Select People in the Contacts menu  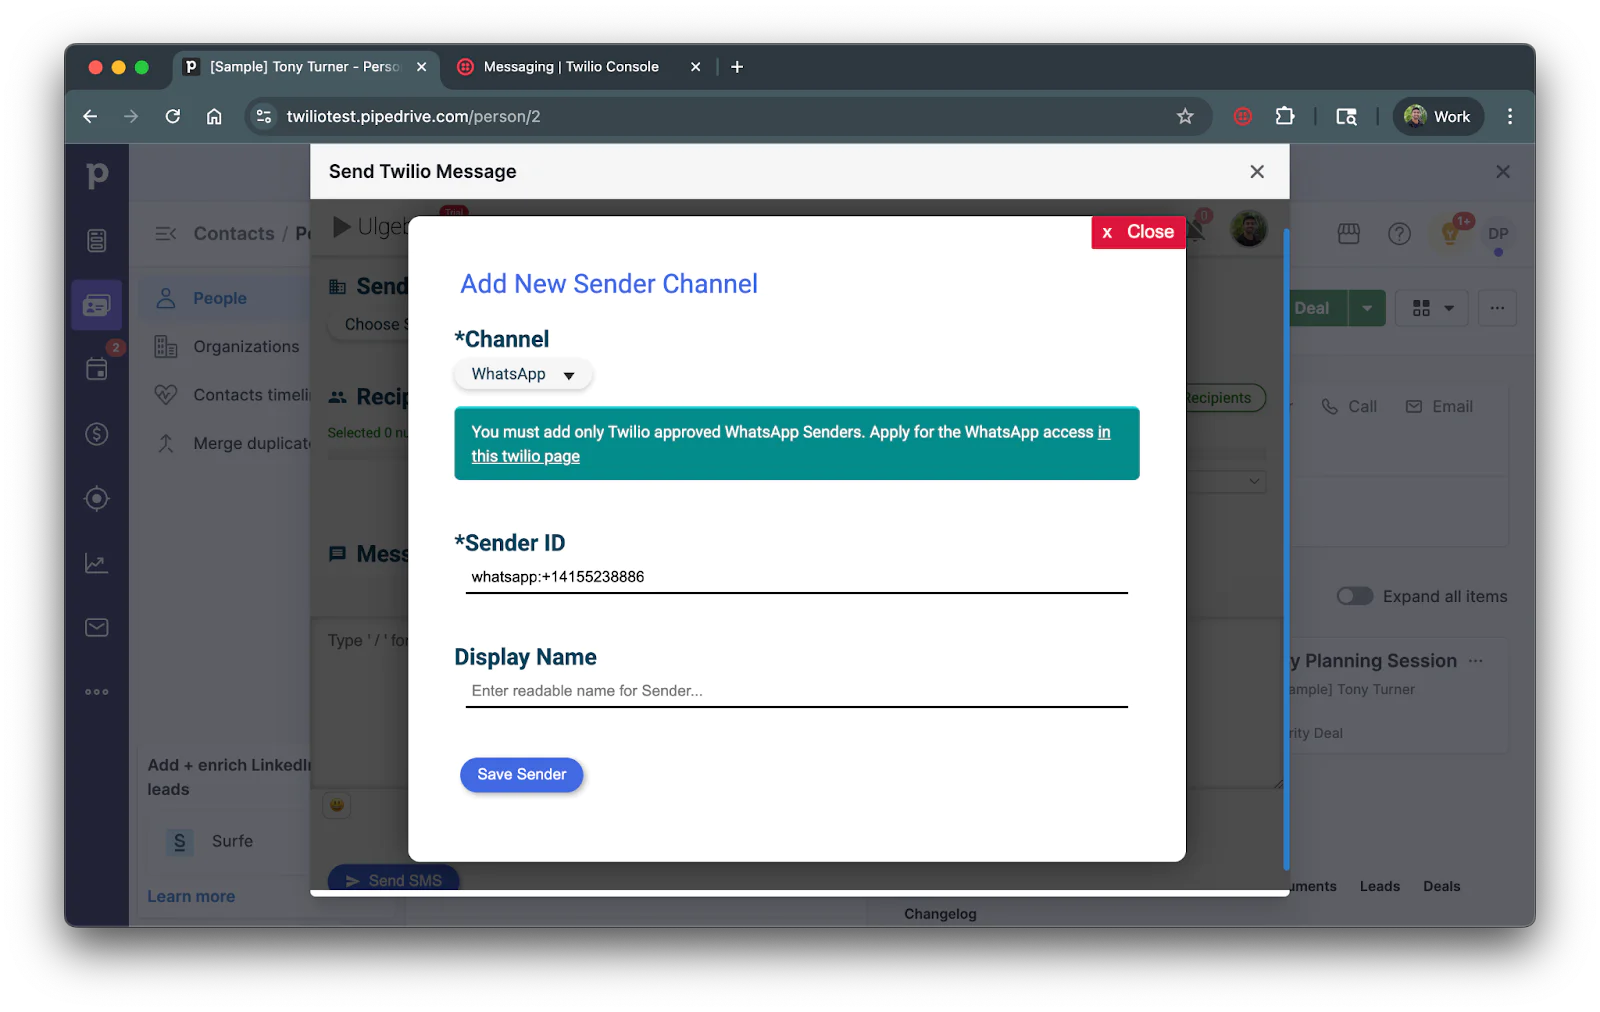[x=220, y=297]
